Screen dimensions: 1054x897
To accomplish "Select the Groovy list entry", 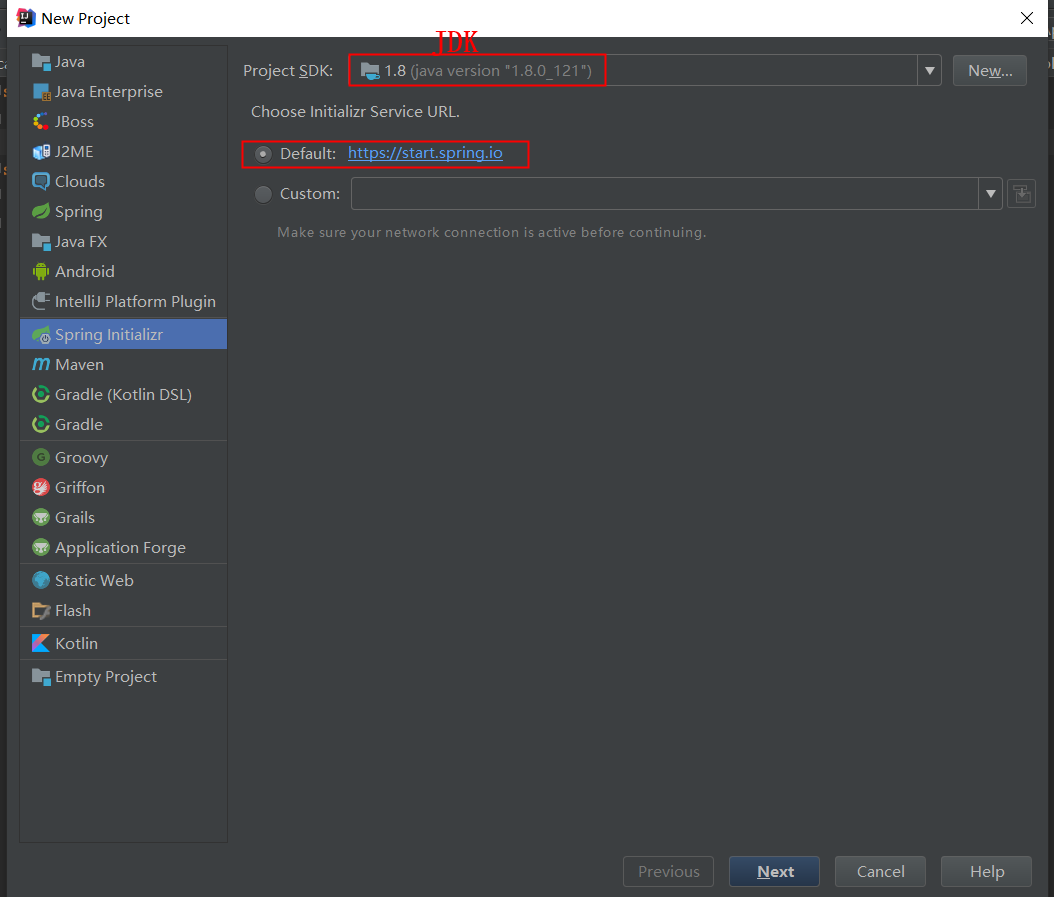I will pos(124,458).
